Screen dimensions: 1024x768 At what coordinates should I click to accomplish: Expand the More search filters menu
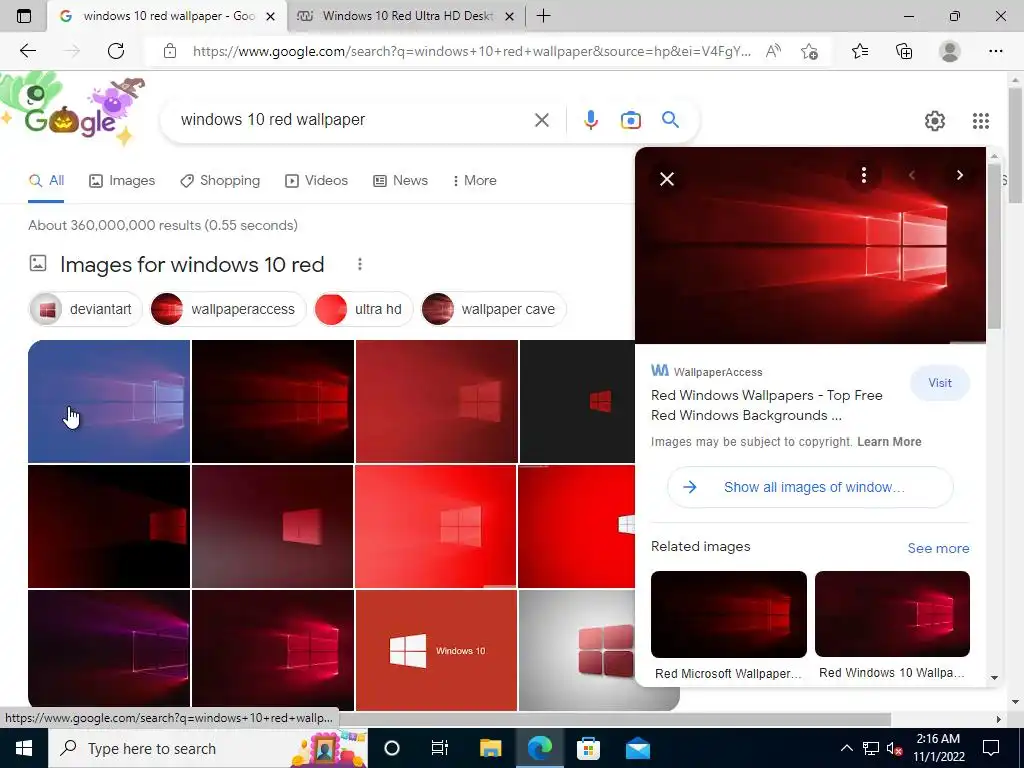(x=475, y=181)
